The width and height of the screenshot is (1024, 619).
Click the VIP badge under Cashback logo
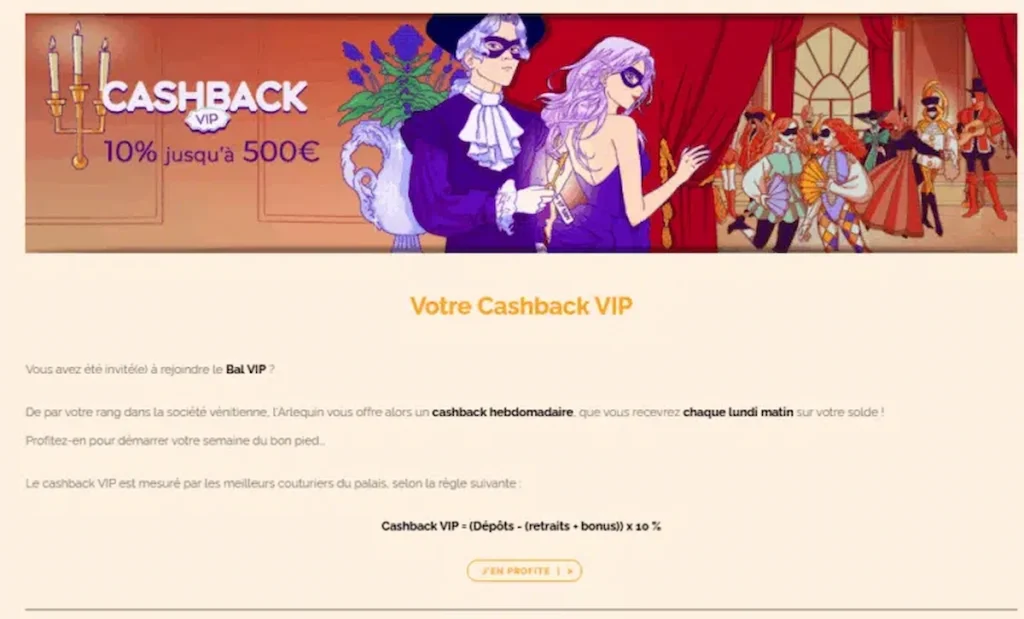coord(206,119)
